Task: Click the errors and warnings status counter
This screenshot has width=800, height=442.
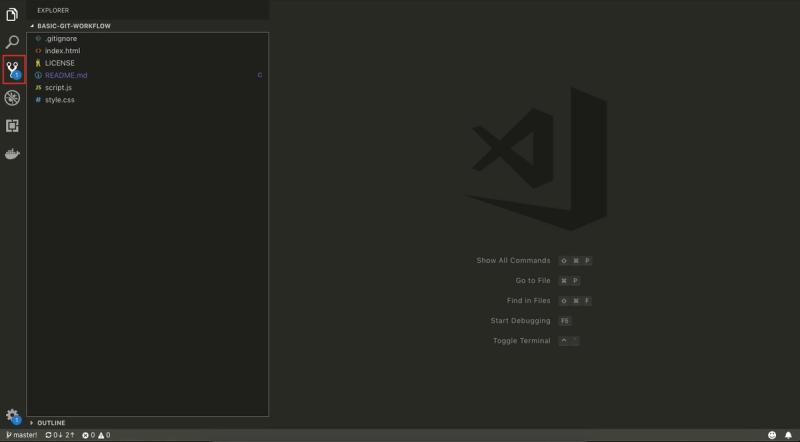Action: pyautogui.click(x=96, y=435)
